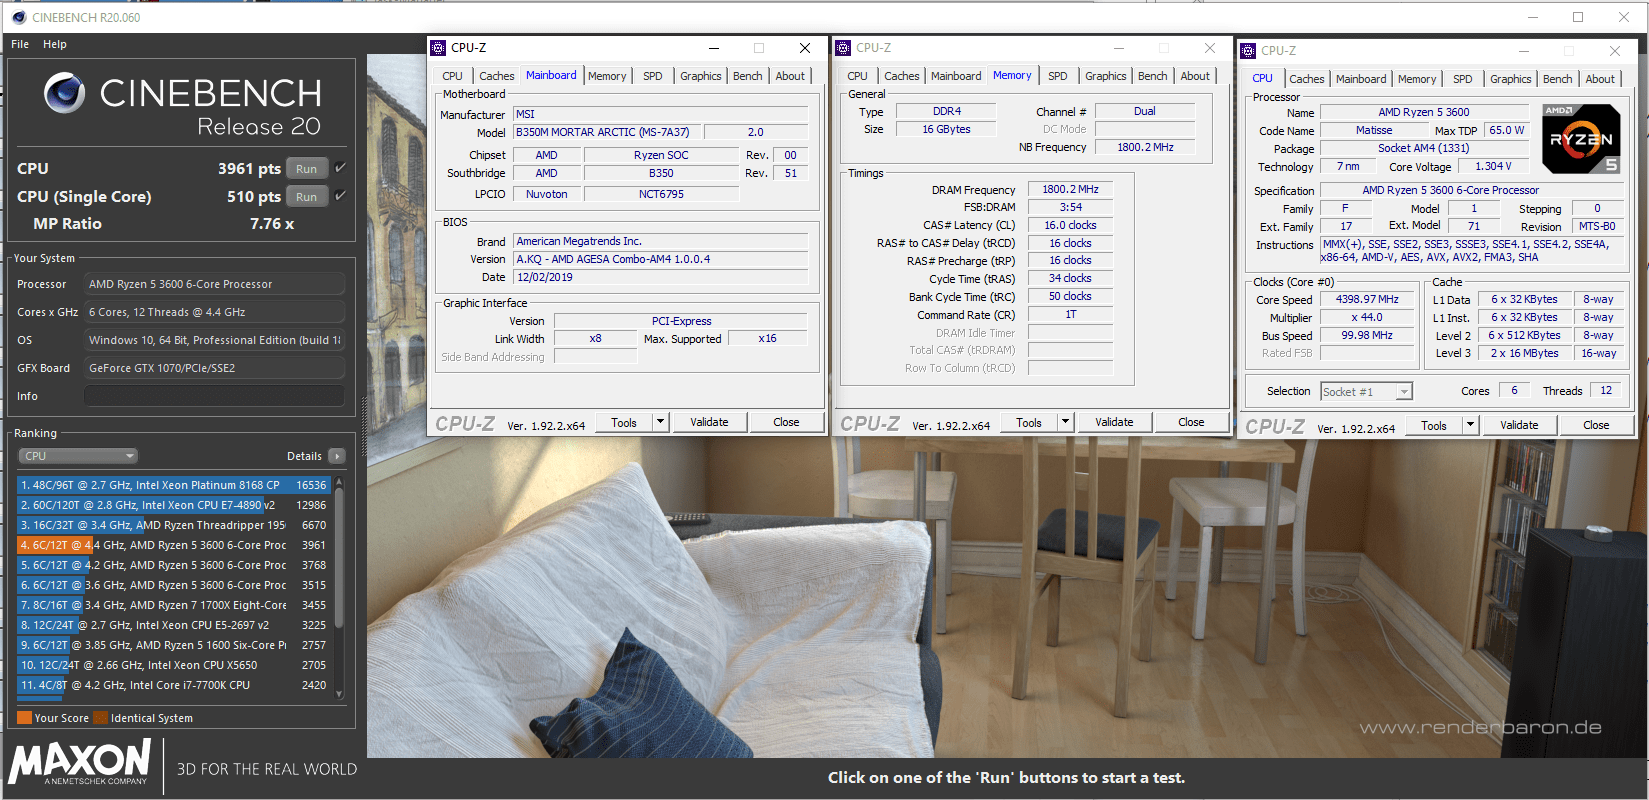1649x800 pixels.
Task: Switch to Bench tab in CPU tab CPU-Z window
Action: pos(1557,79)
